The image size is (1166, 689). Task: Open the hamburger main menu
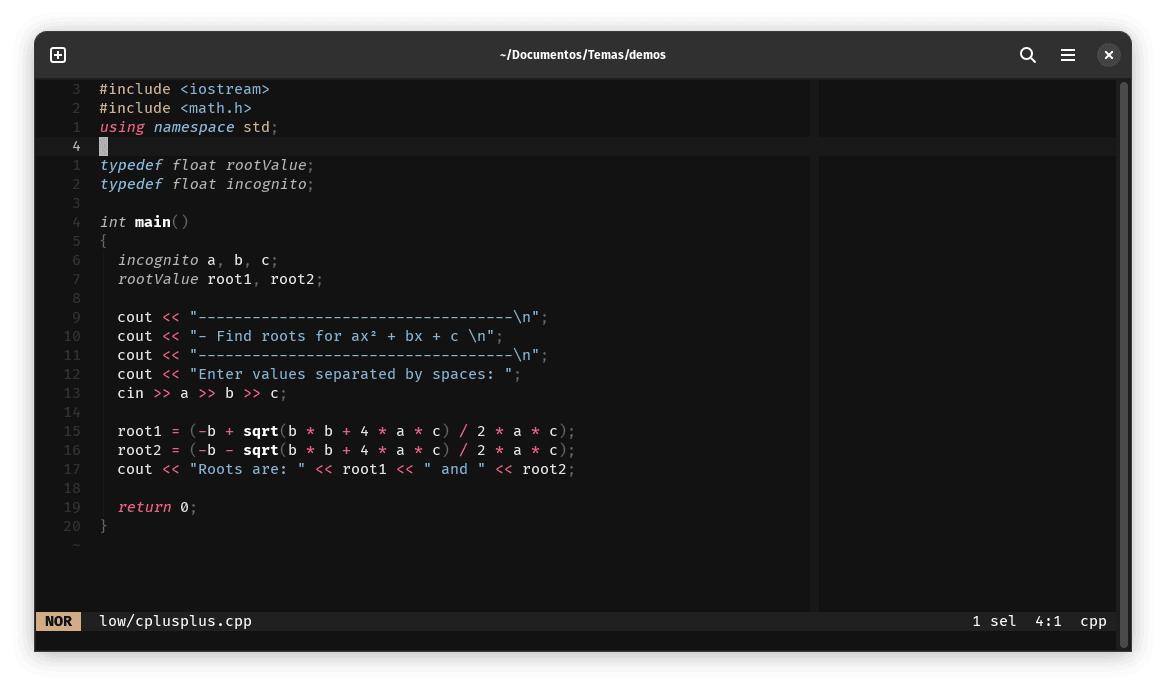[x=1068, y=55]
